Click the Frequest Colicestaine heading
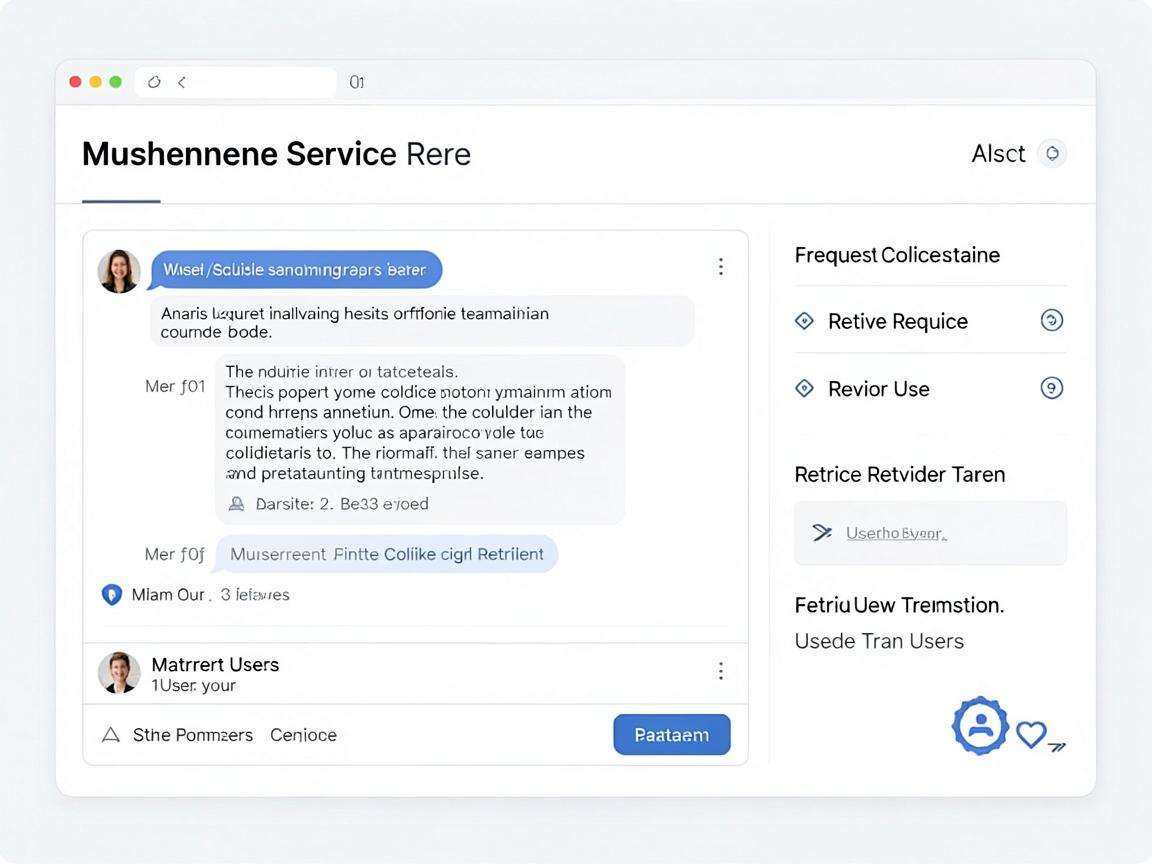This screenshot has height=864, width=1152. 897,255
